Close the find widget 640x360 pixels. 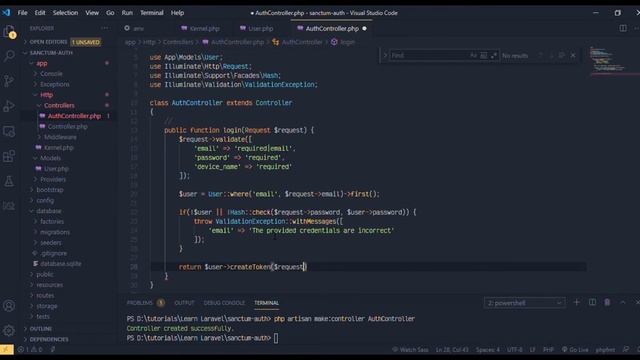[573, 55]
